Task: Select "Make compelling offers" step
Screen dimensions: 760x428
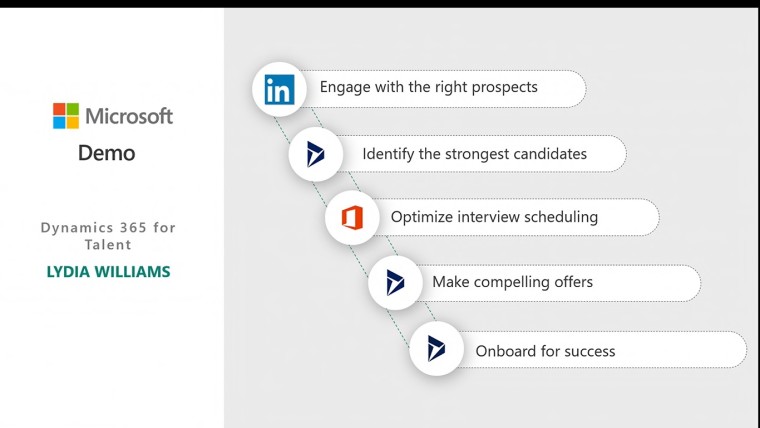Action: [x=512, y=283]
